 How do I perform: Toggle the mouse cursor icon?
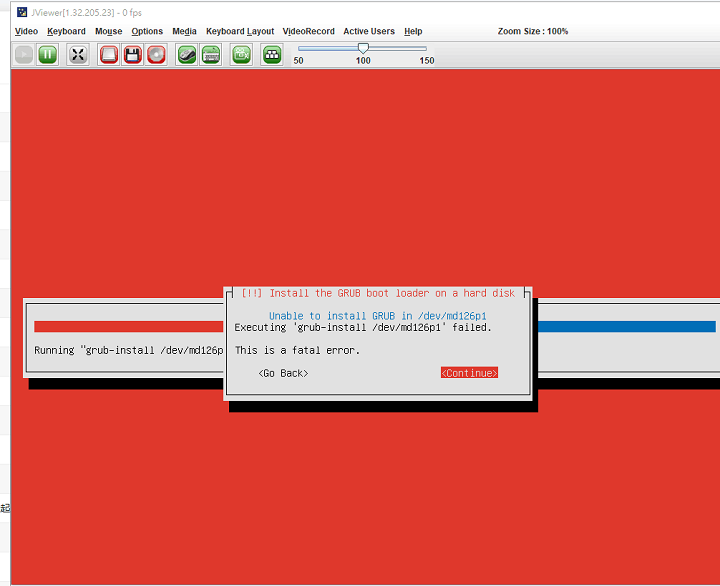(187, 55)
